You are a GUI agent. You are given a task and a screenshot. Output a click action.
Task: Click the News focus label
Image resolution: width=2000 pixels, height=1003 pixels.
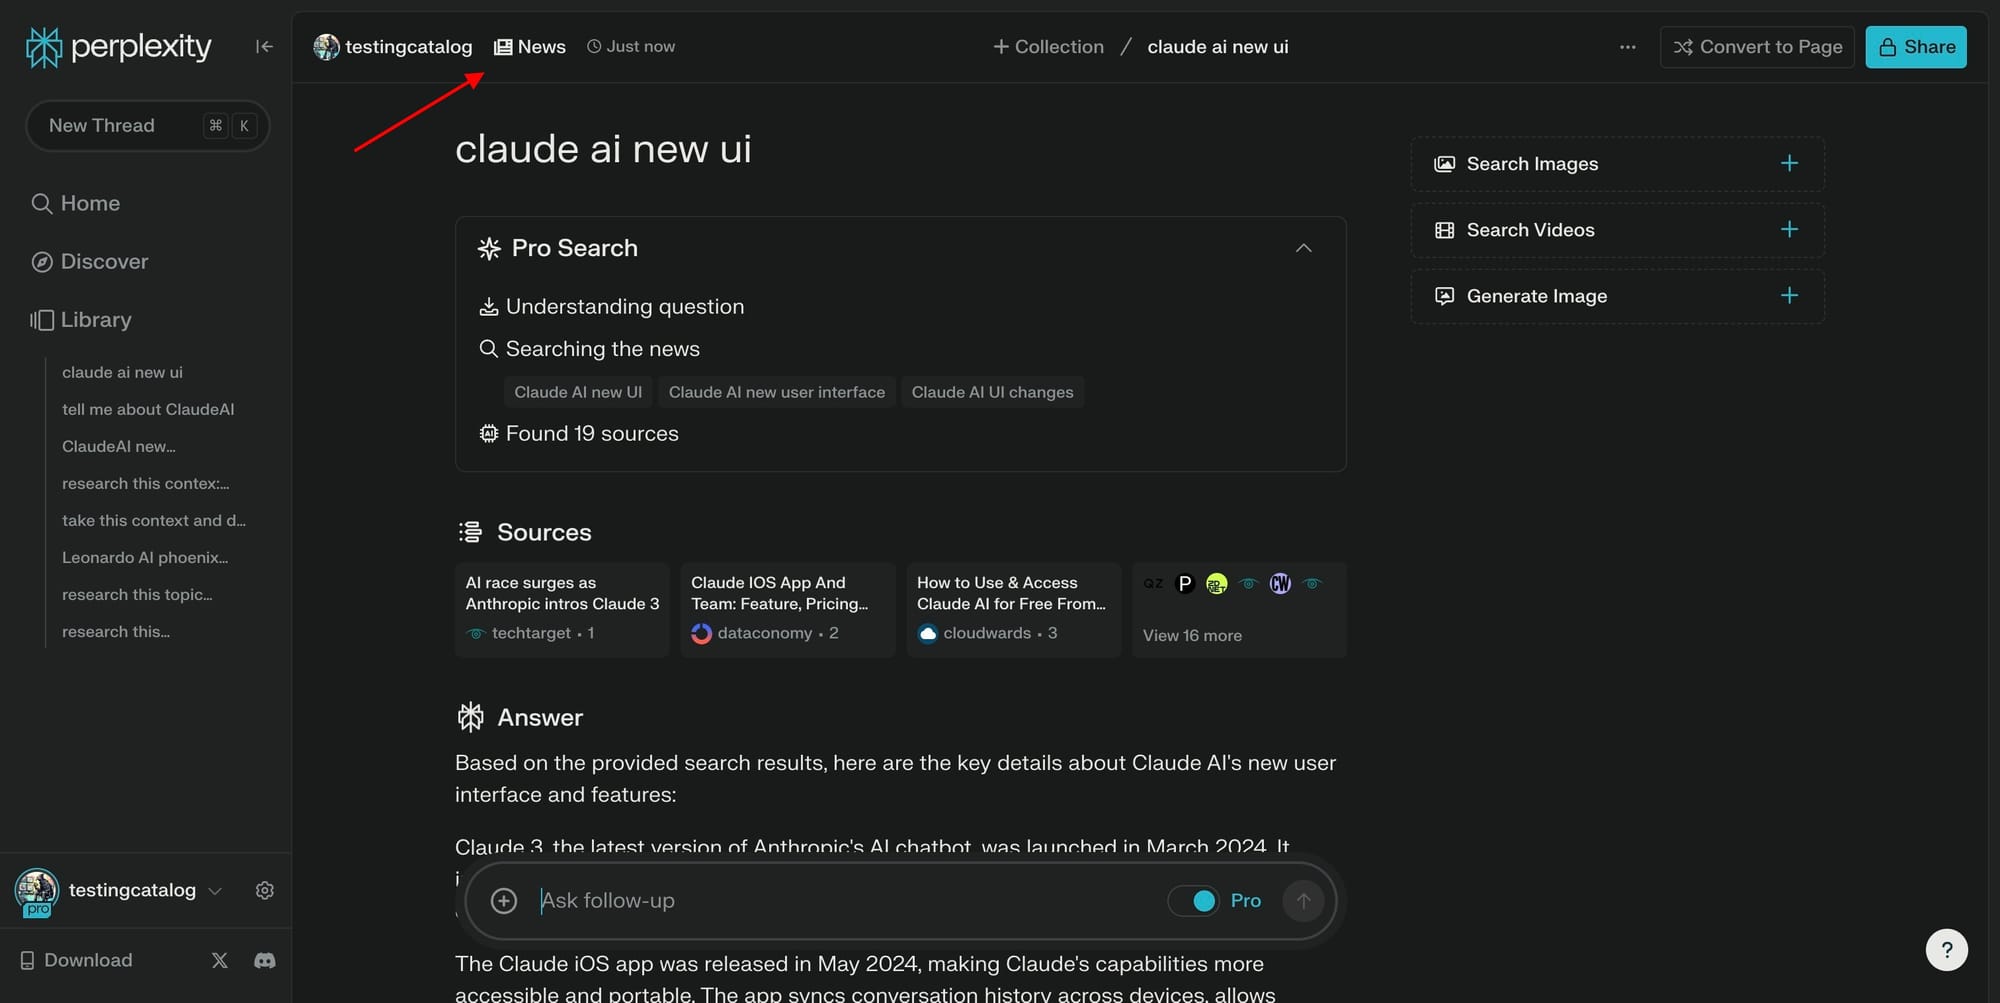pyautogui.click(x=530, y=47)
